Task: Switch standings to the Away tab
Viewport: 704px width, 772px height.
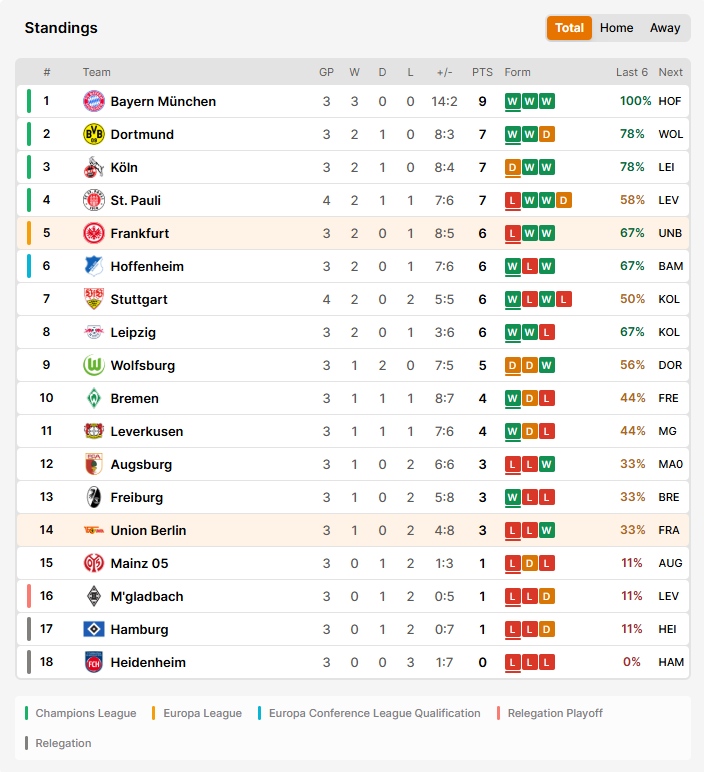Action: click(x=665, y=28)
